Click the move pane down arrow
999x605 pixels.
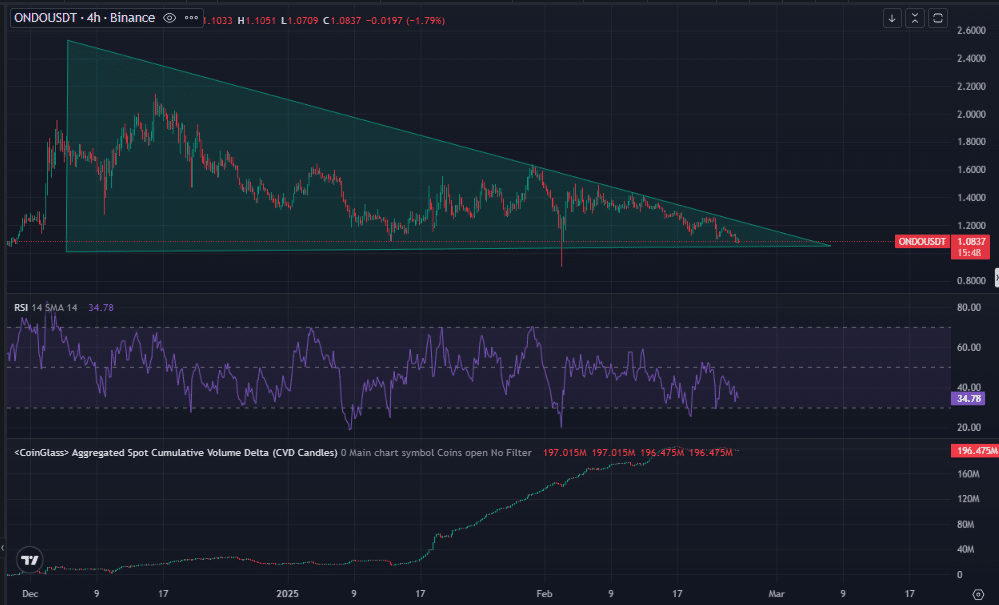tap(892, 18)
